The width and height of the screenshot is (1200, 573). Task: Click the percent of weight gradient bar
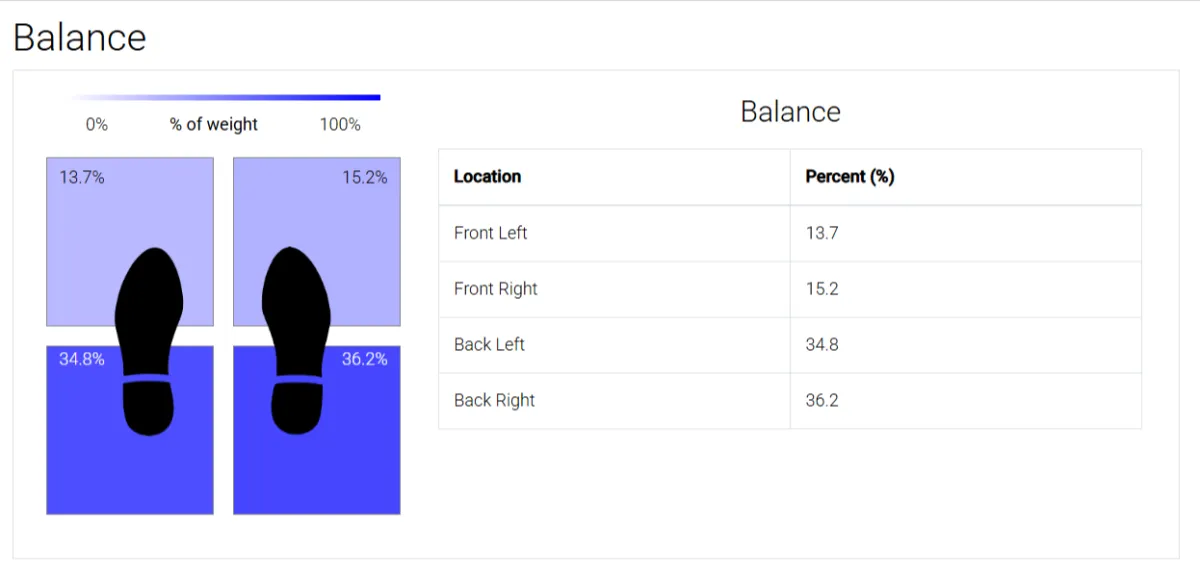click(225, 97)
